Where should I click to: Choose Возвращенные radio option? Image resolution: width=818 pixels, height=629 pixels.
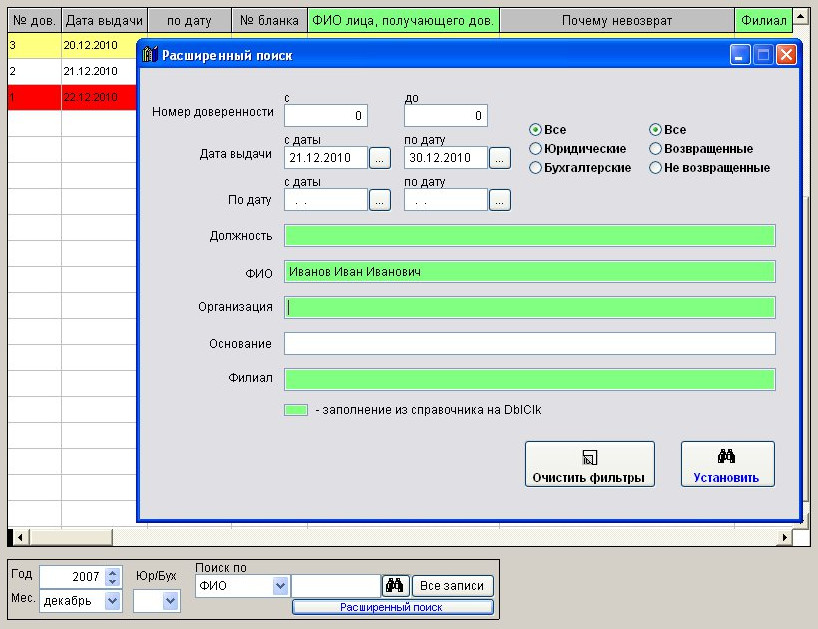pyautogui.click(x=655, y=149)
